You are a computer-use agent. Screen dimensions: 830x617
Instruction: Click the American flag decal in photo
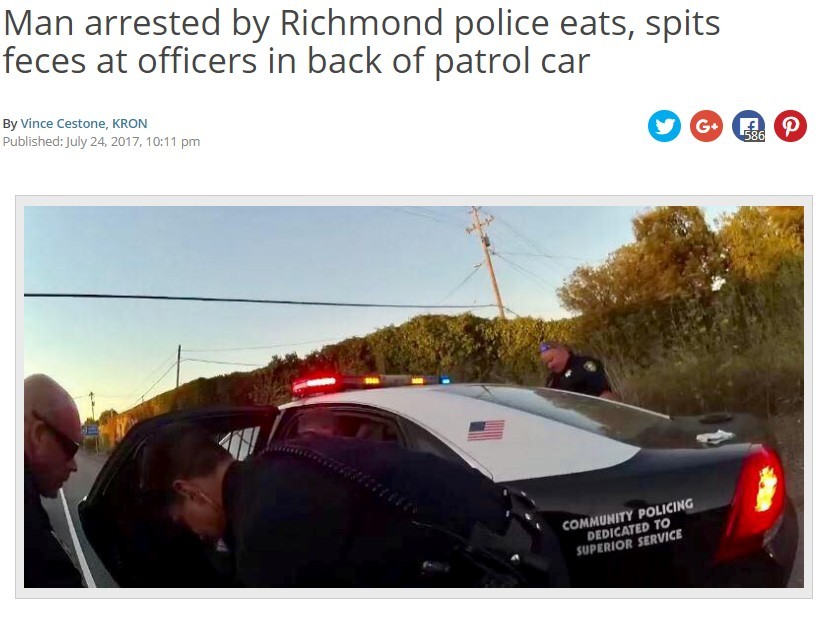(486, 430)
